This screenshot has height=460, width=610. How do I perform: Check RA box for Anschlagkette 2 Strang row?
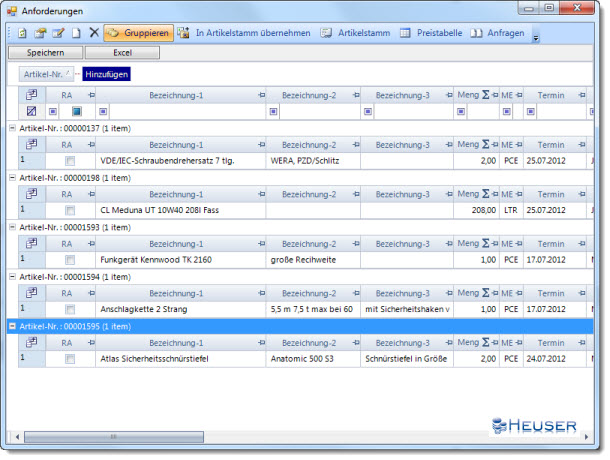[70, 309]
